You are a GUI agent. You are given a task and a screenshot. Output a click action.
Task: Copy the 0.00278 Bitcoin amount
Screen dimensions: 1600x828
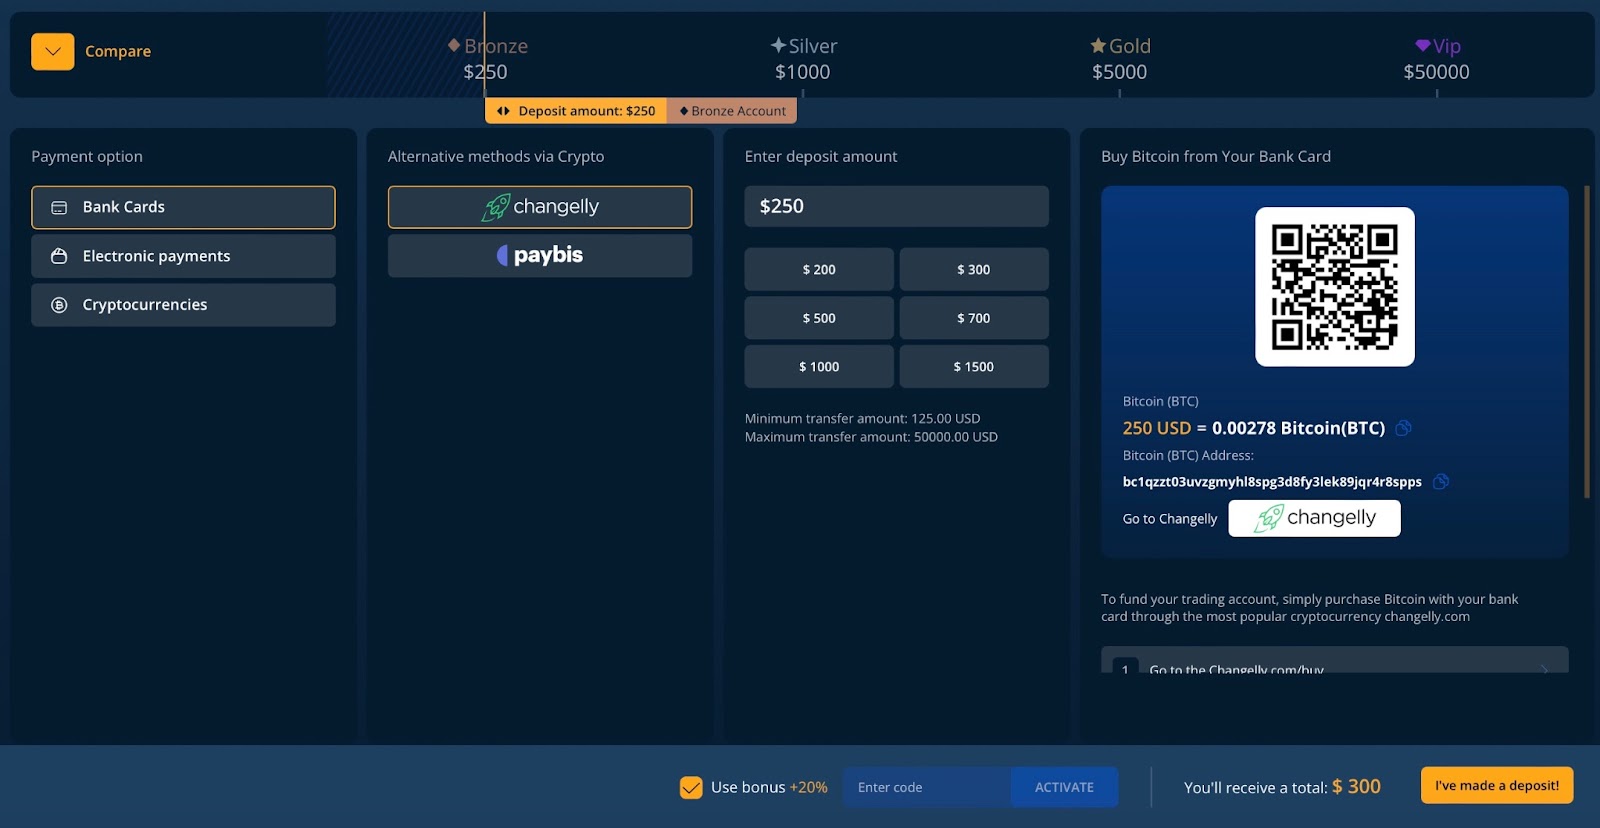1404,428
